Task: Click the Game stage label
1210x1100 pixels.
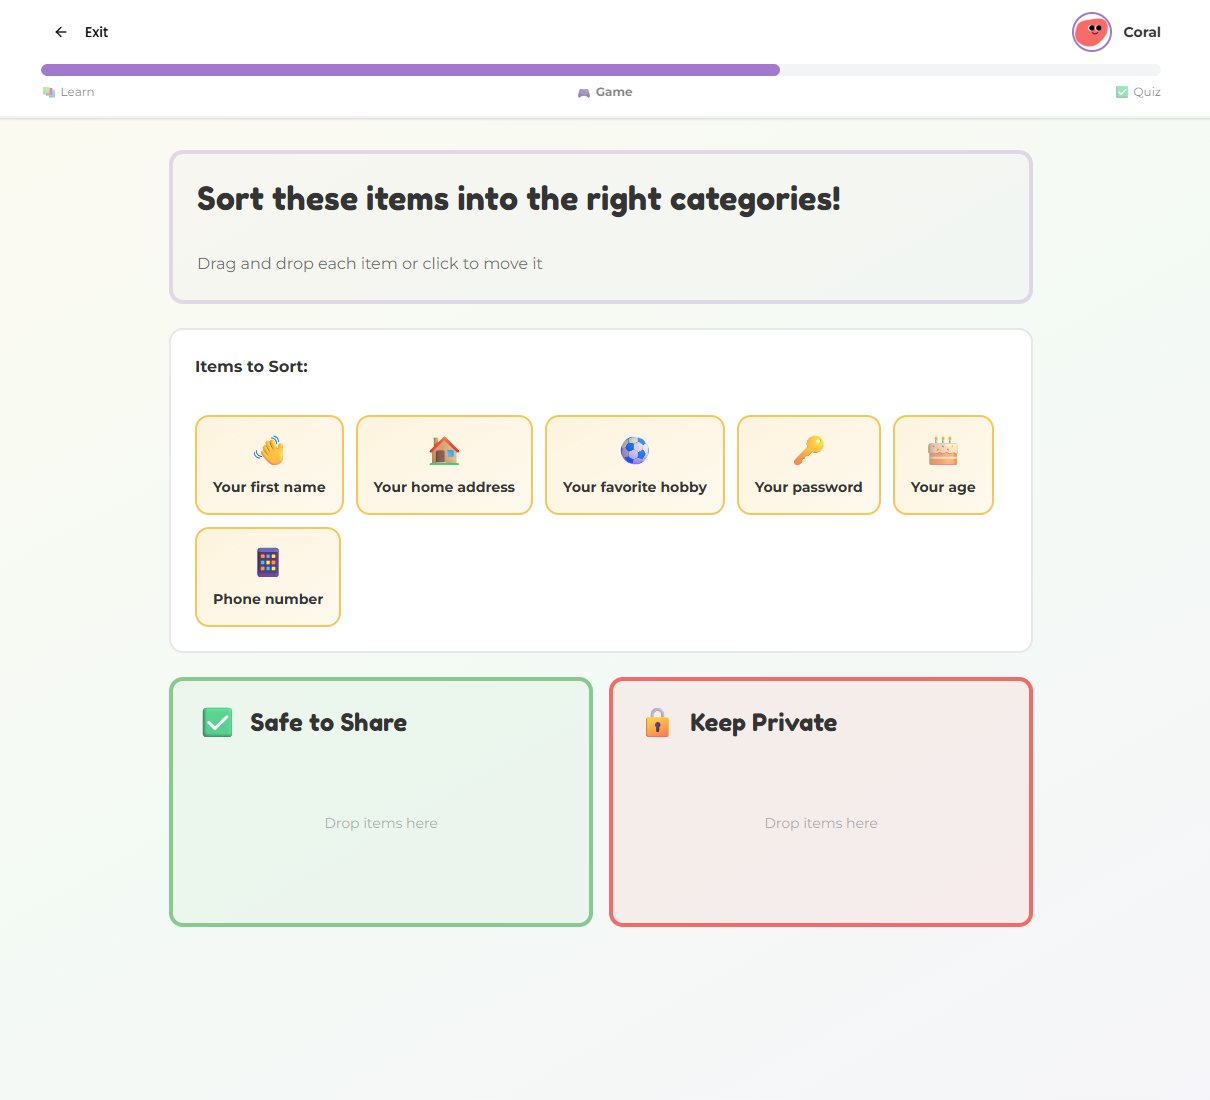Action: pyautogui.click(x=605, y=91)
